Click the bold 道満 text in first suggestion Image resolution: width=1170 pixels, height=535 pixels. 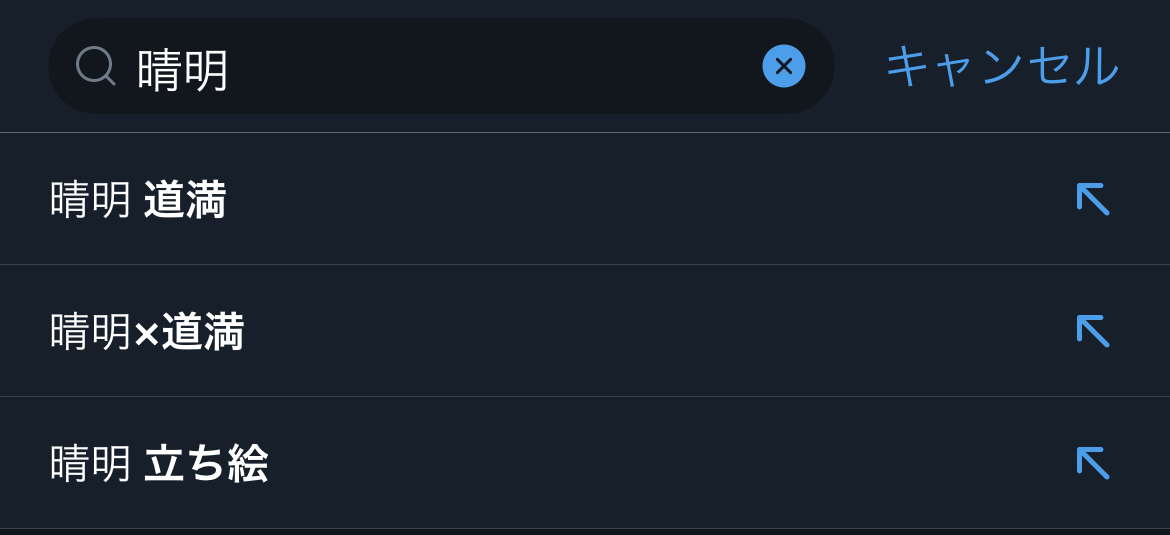click(185, 200)
